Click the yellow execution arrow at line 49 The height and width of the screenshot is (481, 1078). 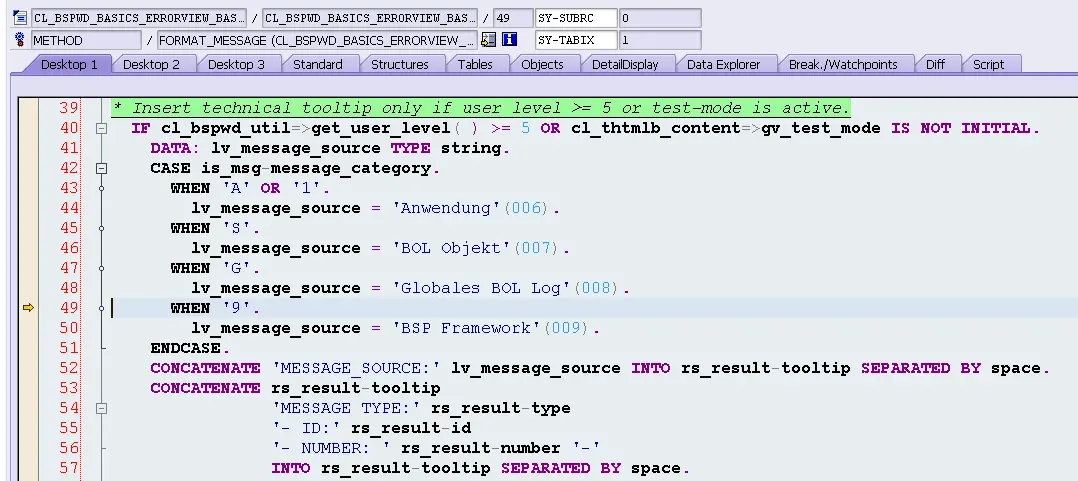28,308
